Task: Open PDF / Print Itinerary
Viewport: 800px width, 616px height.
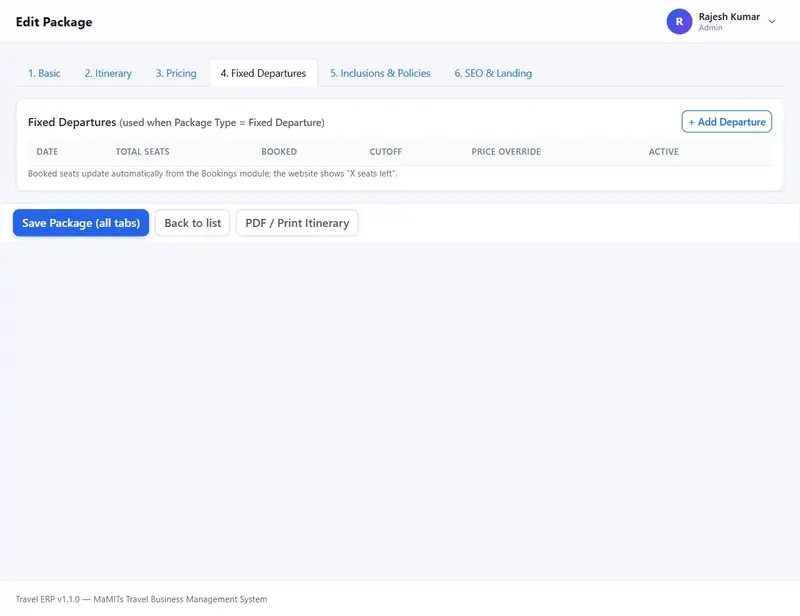Action: 297,223
